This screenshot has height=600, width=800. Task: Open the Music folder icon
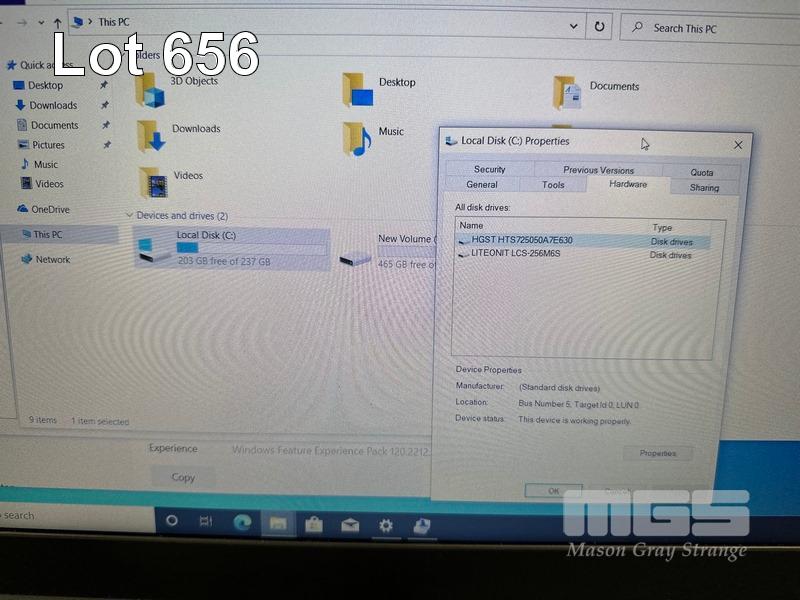(x=356, y=138)
